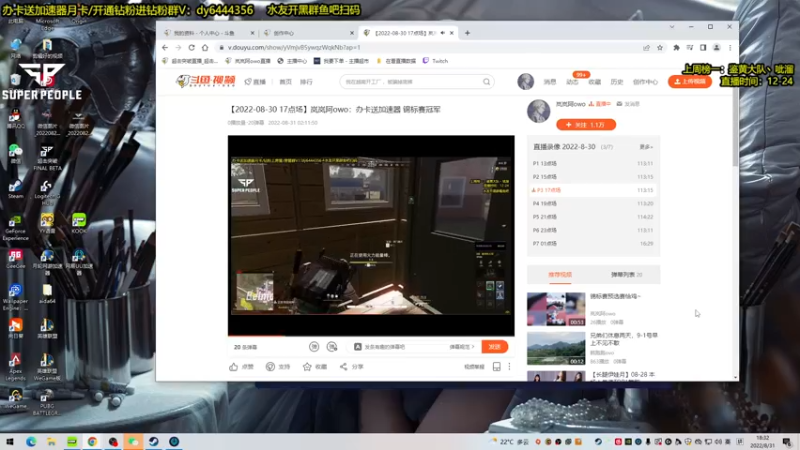Click the orange 发送 send button
800x450 pixels.
[494, 347]
